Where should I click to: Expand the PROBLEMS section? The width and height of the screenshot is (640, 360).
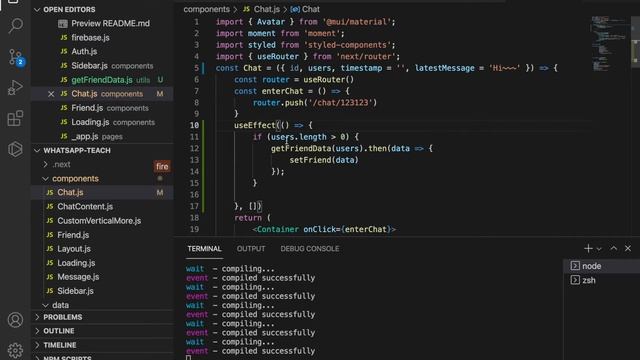coord(102,317)
